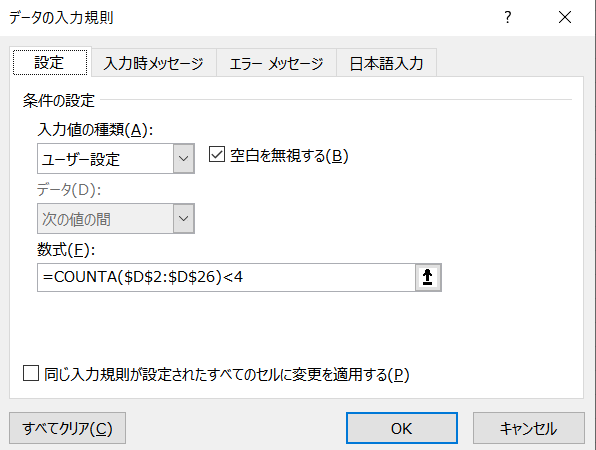596x450 pixels.
Task: Toggle the 空白を無視する checkbox
Action: [x=217, y=155]
